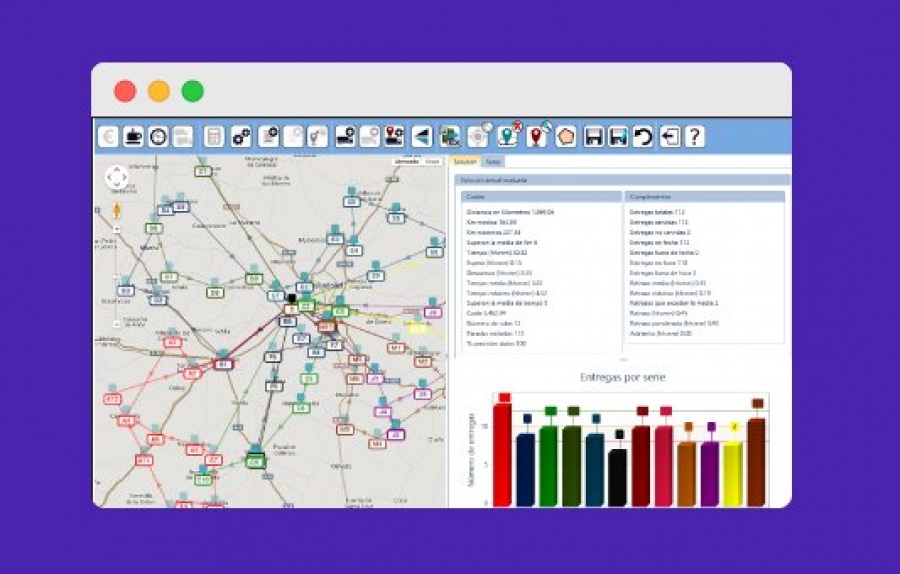Image resolution: width=900 pixels, height=574 pixels.
Task: Click the Km máximos row
Action: (494, 232)
